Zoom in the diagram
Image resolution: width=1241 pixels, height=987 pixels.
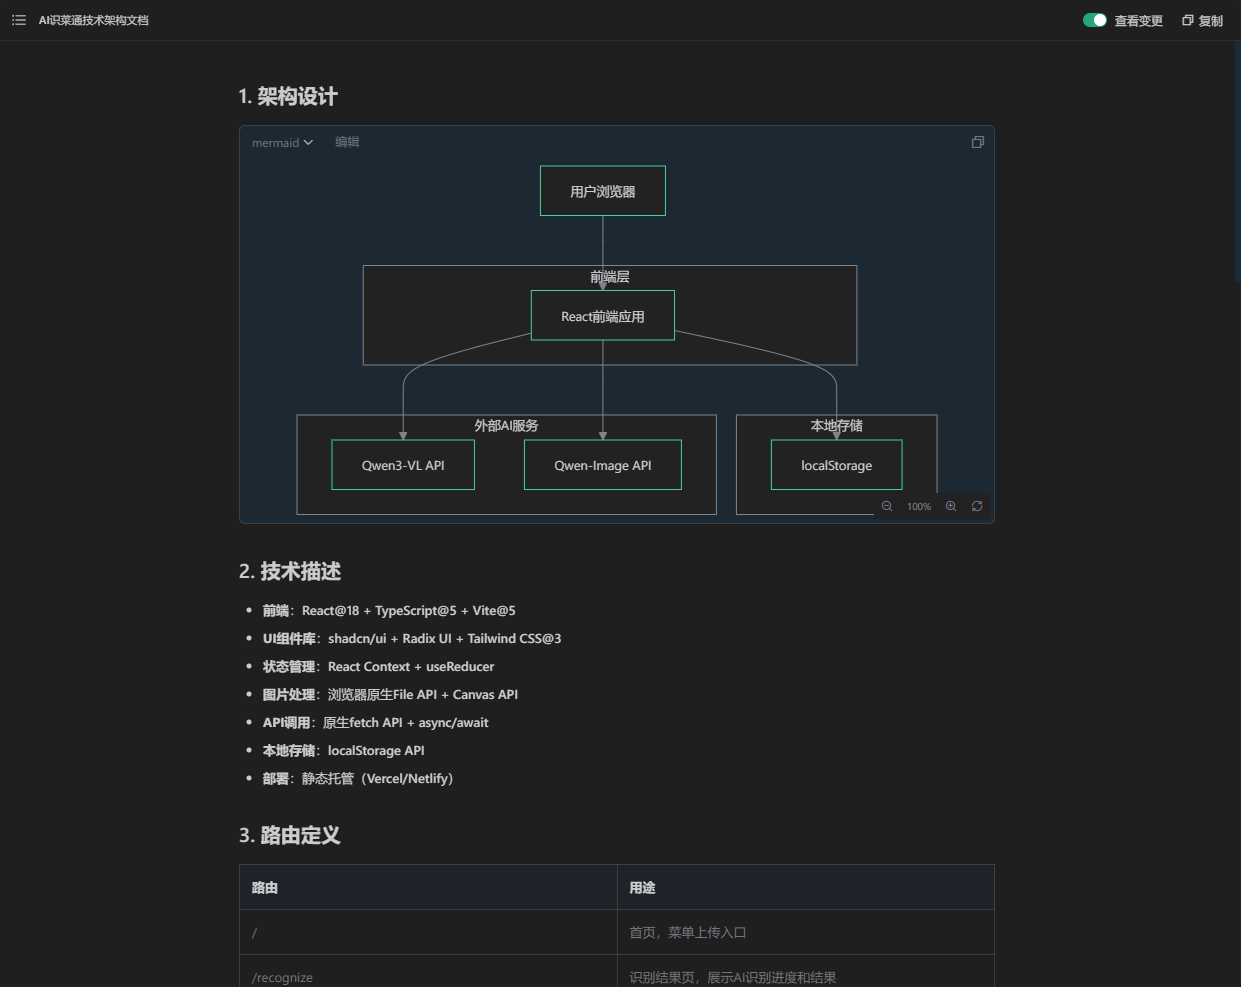tap(951, 506)
